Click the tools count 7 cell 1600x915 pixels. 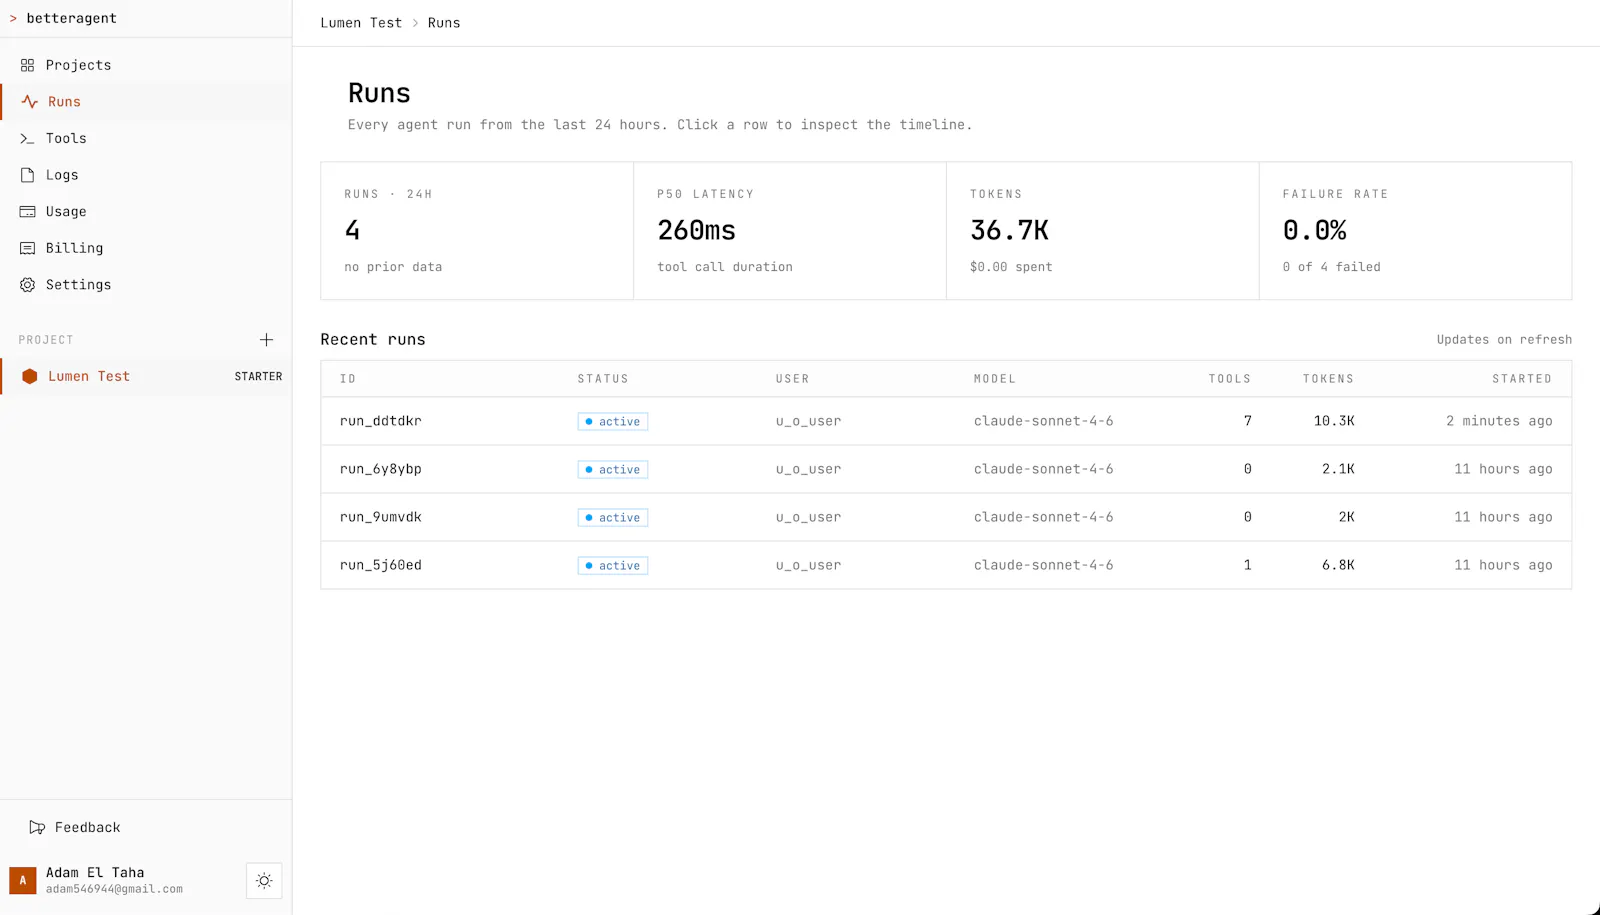point(1247,421)
